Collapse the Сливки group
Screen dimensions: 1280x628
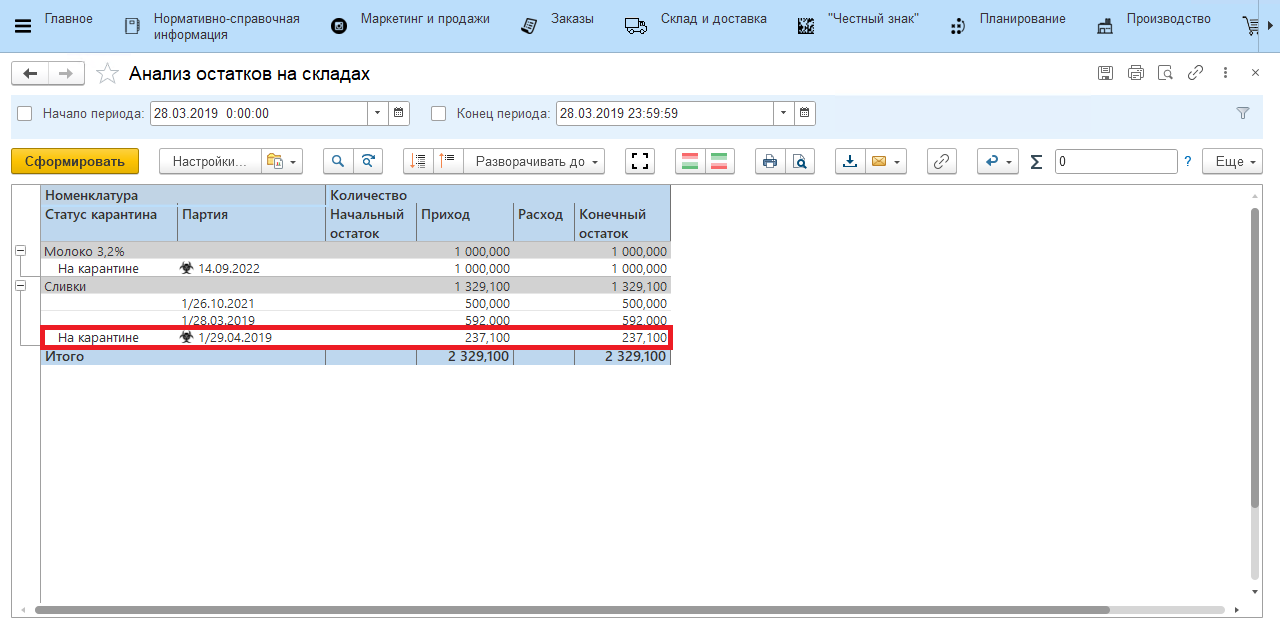pos(20,286)
